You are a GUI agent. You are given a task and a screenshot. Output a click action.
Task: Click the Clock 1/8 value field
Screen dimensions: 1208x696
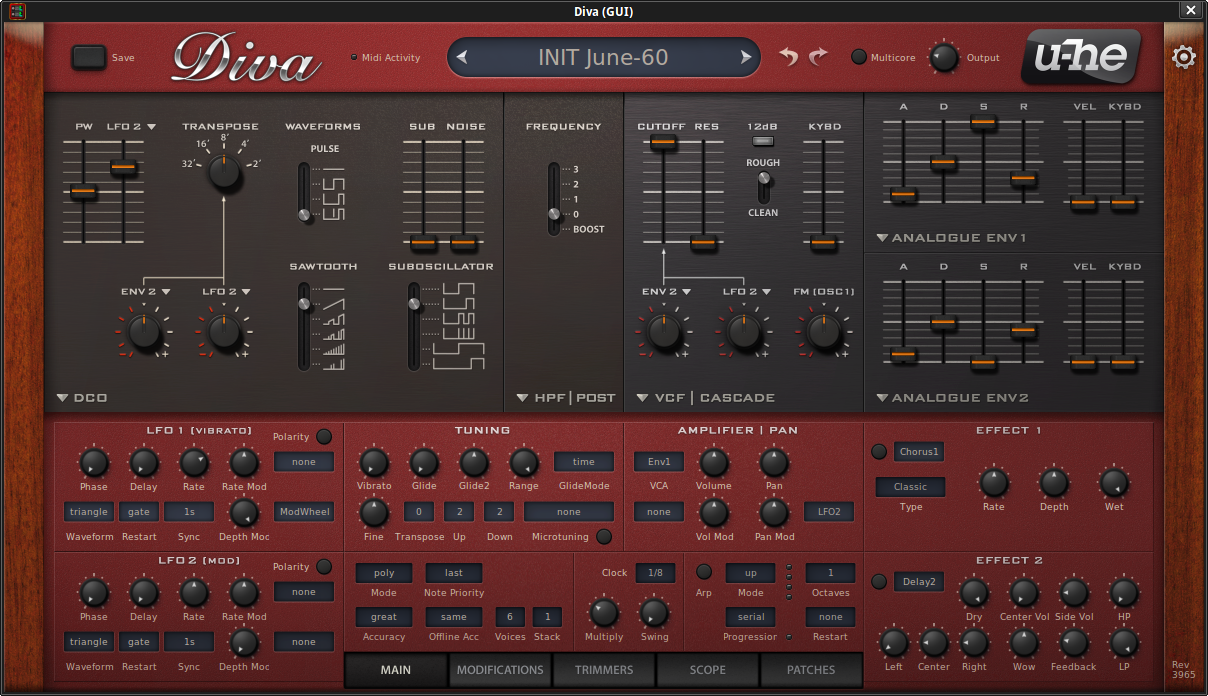(x=655, y=573)
